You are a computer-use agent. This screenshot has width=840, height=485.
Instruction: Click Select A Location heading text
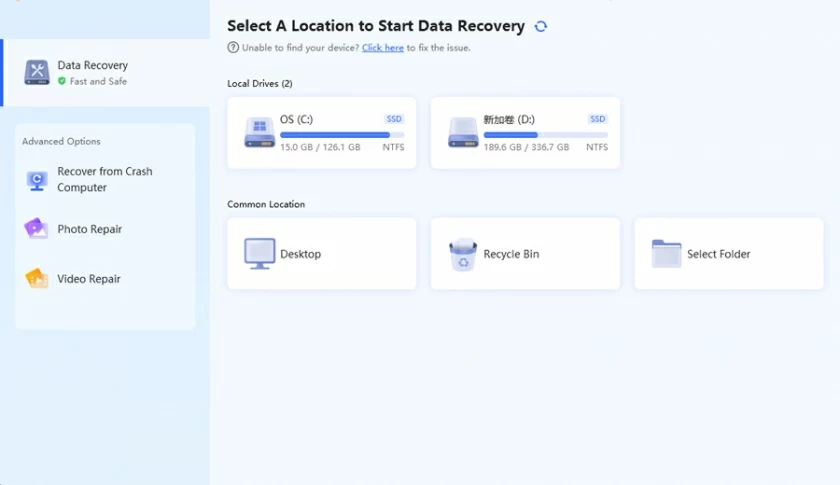tap(376, 26)
